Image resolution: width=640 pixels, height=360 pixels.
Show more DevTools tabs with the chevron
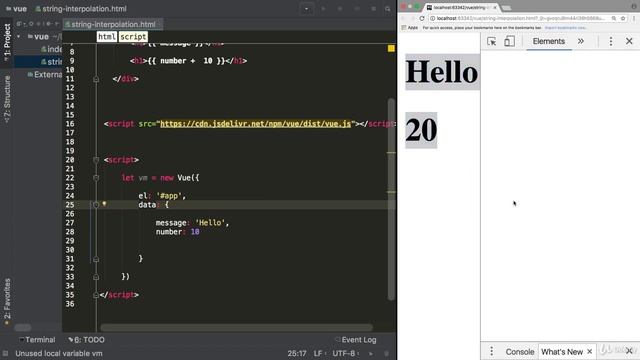tap(581, 41)
